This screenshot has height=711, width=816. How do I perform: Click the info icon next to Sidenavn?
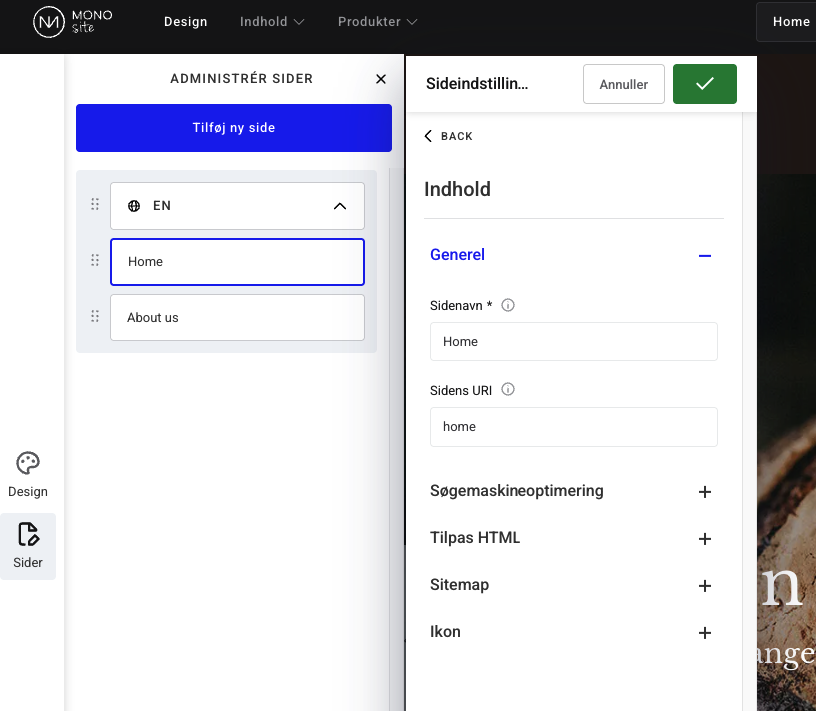pos(508,306)
